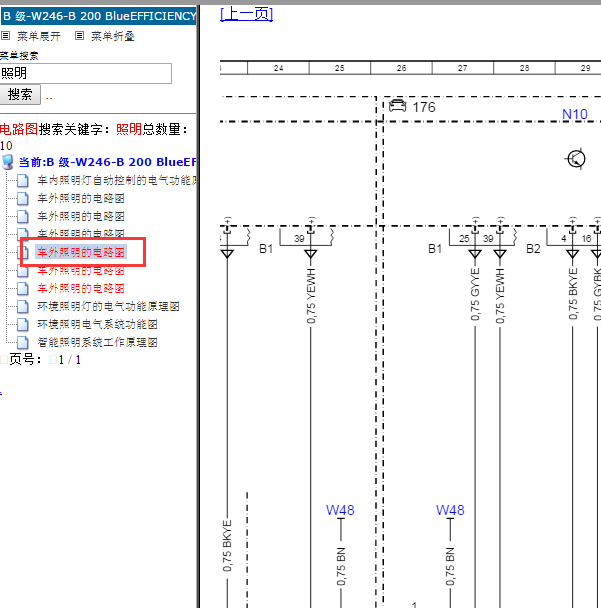Click result count 10

pos(6,146)
